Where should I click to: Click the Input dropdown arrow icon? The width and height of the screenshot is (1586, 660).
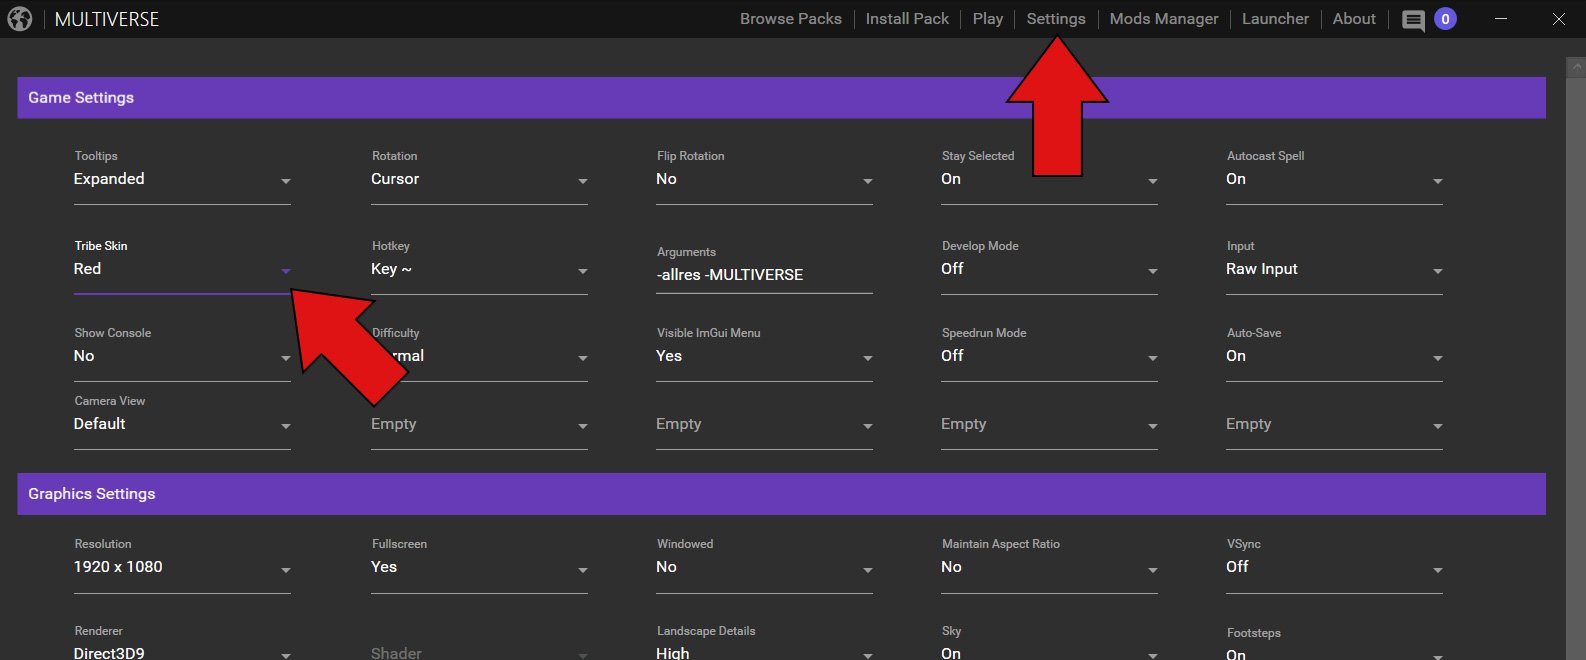(x=1438, y=271)
